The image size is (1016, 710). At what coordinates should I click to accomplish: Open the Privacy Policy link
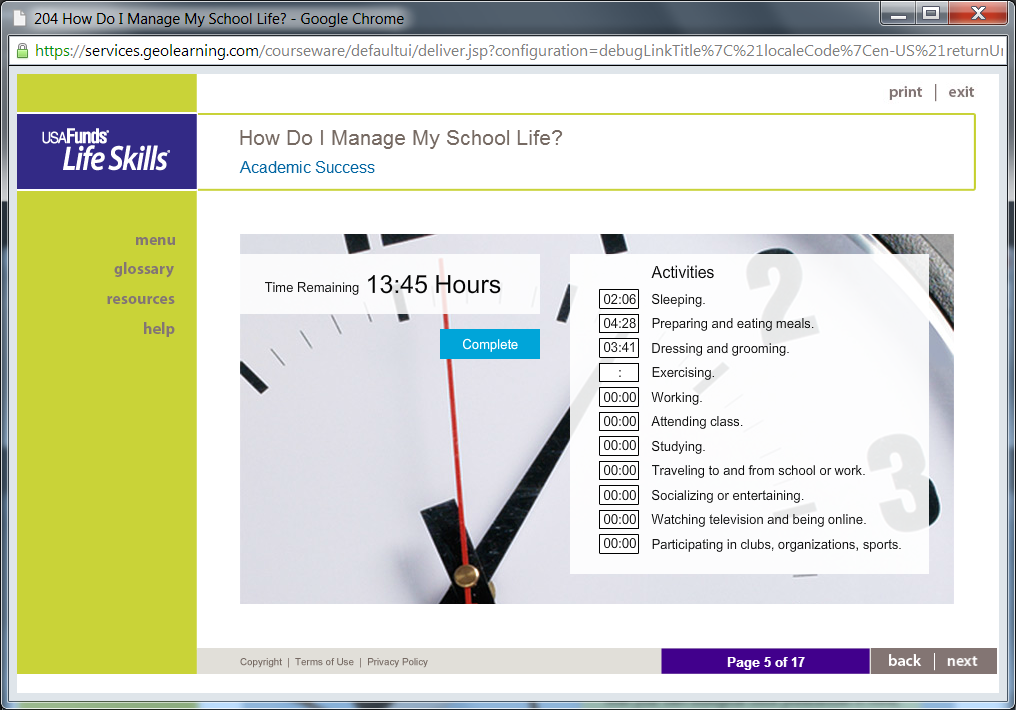click(397, 661)
